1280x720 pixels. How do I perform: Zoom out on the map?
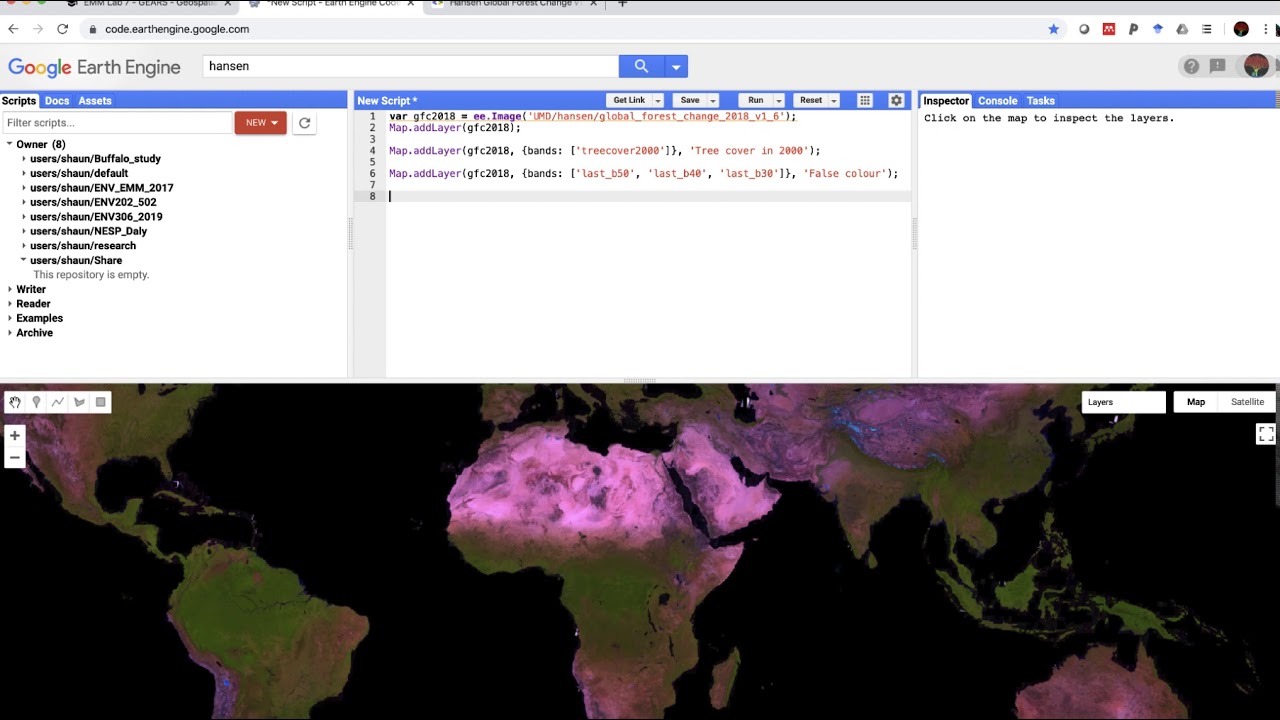(x=15, y=458)
